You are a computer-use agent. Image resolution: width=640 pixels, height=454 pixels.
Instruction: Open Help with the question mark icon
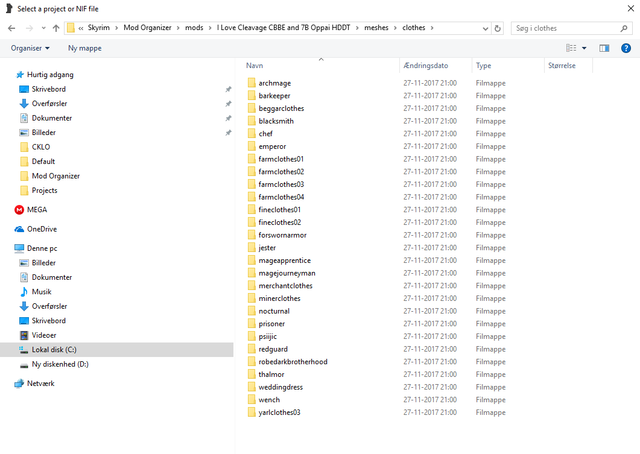tap(626, 48)
